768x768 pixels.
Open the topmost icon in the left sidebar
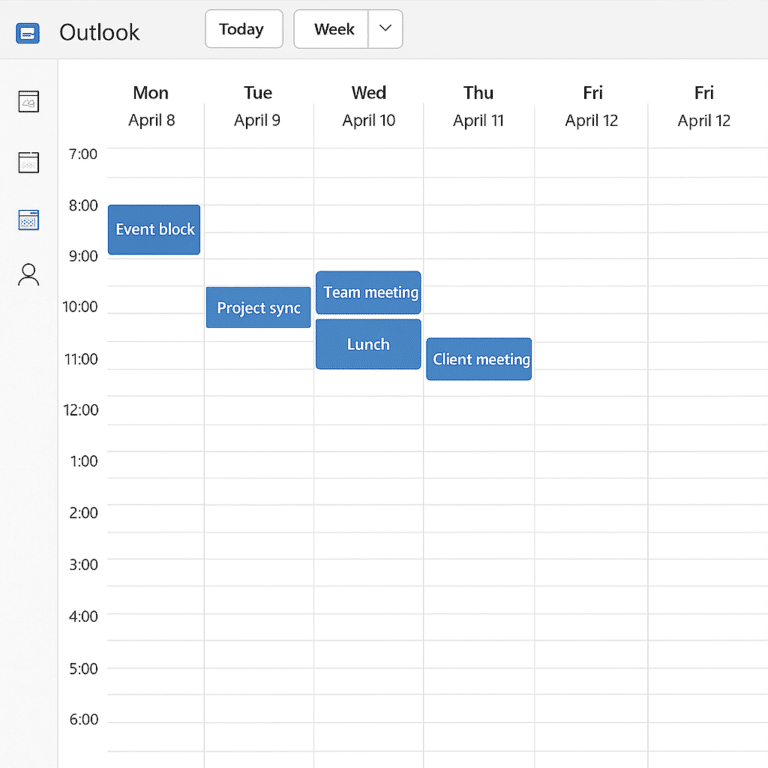pos(29,101)
